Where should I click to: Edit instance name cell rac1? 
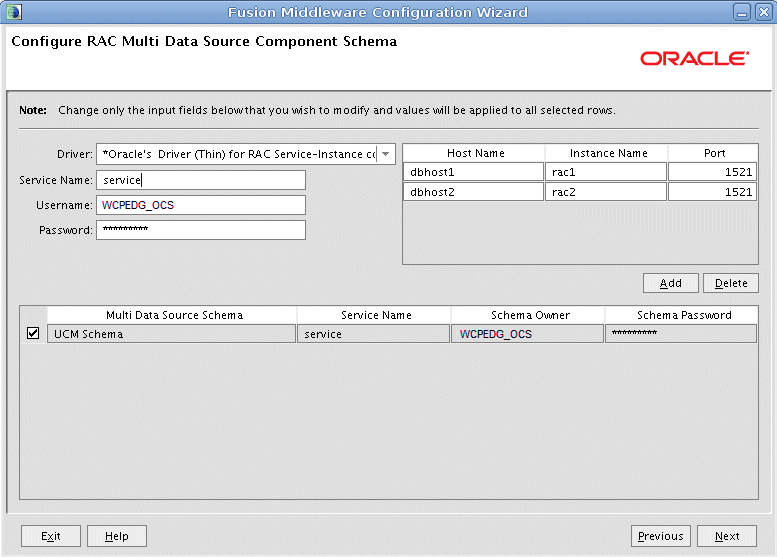(x=606, y=172)
